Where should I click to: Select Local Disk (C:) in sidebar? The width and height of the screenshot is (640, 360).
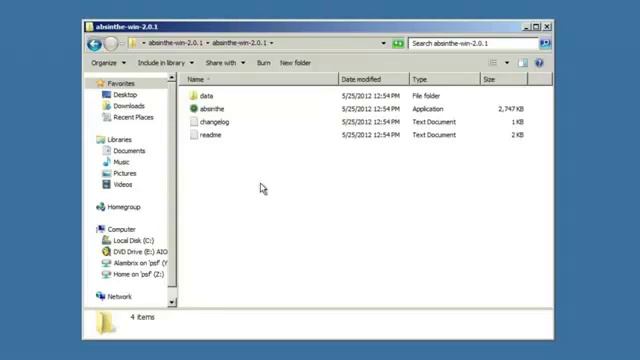click(128, 240)
